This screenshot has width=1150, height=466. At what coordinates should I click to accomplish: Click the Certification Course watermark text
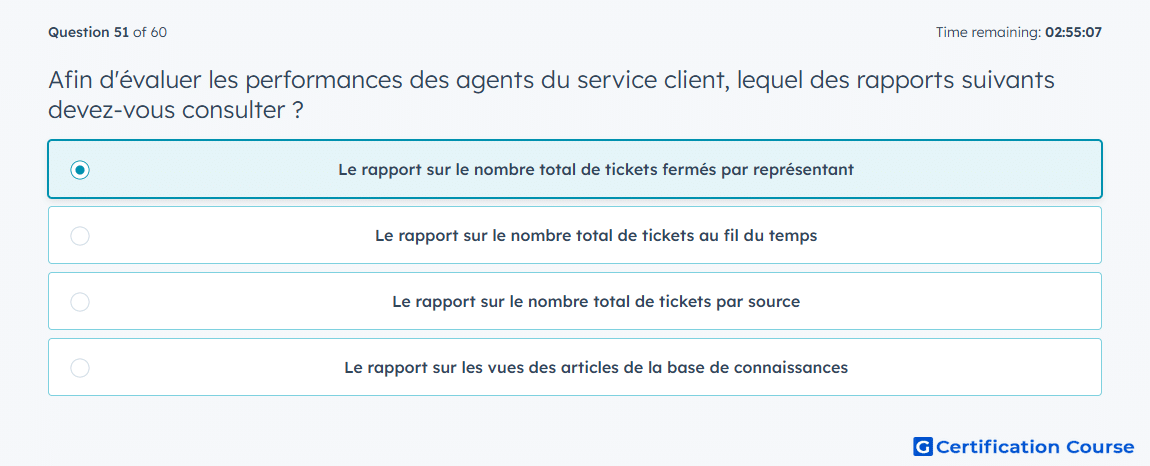pyautogui.click(x=1035, y=446)
